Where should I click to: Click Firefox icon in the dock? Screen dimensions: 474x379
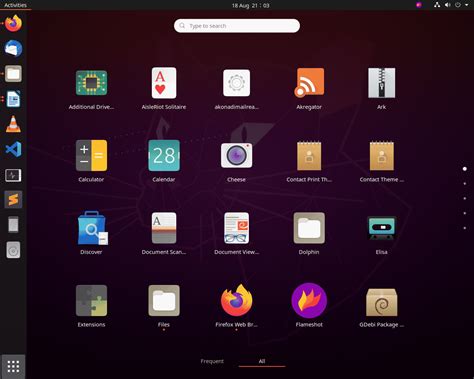click(x=13, y=23)
